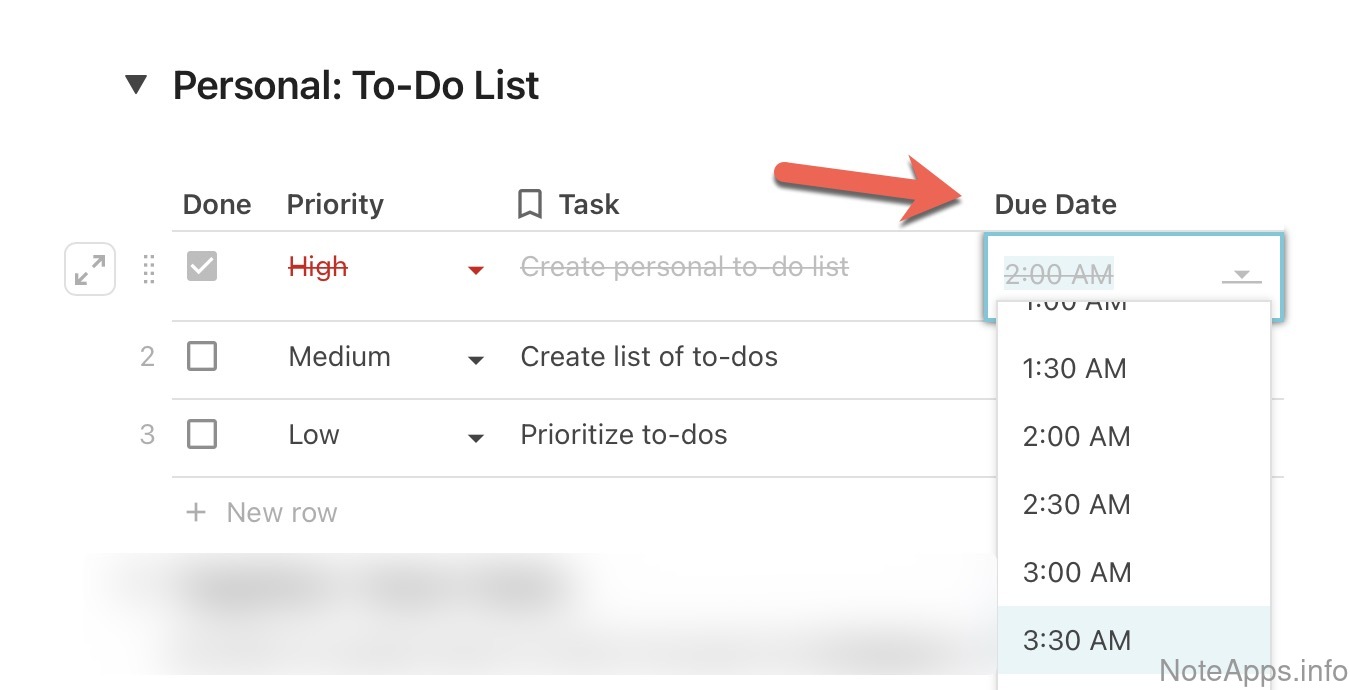The image size is (1350, 690).
Task: Open the High priority dropdown arrow
Action: coord(476,269)
